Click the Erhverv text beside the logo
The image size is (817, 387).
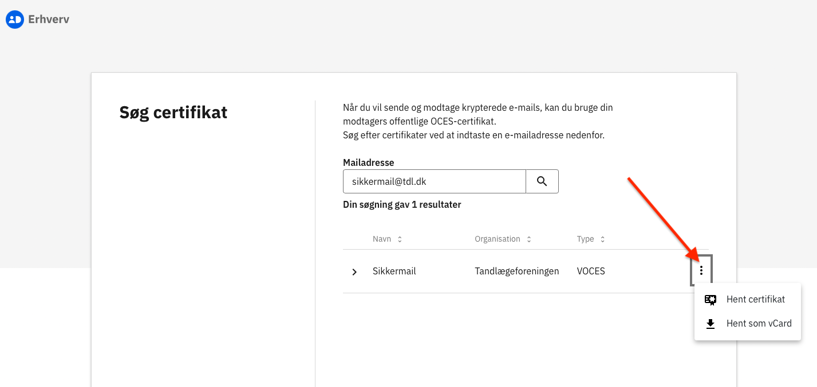48,20
